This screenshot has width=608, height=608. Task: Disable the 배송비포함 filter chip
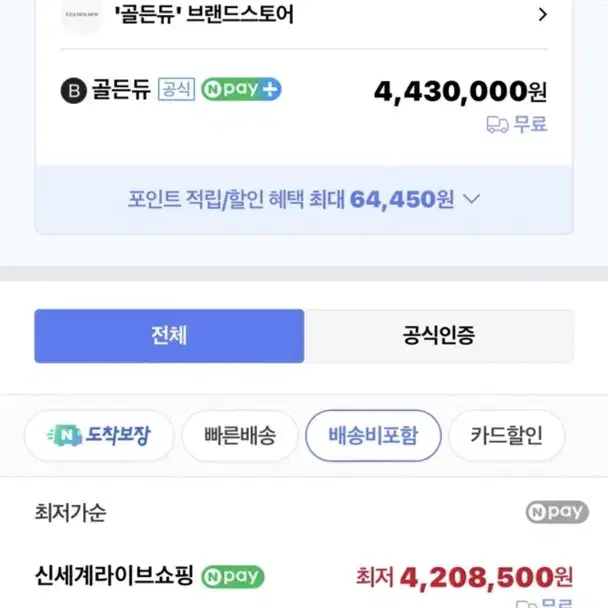click(373, 435)
